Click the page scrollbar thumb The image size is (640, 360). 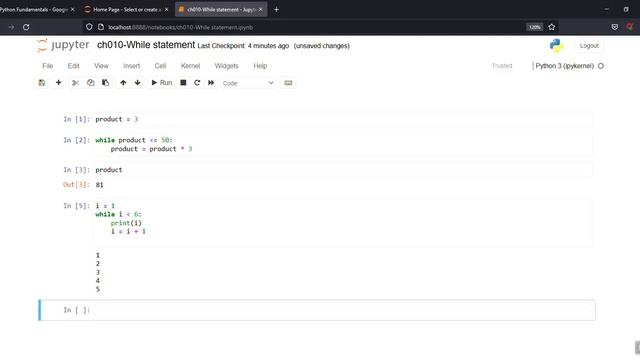tap(637, 347)
